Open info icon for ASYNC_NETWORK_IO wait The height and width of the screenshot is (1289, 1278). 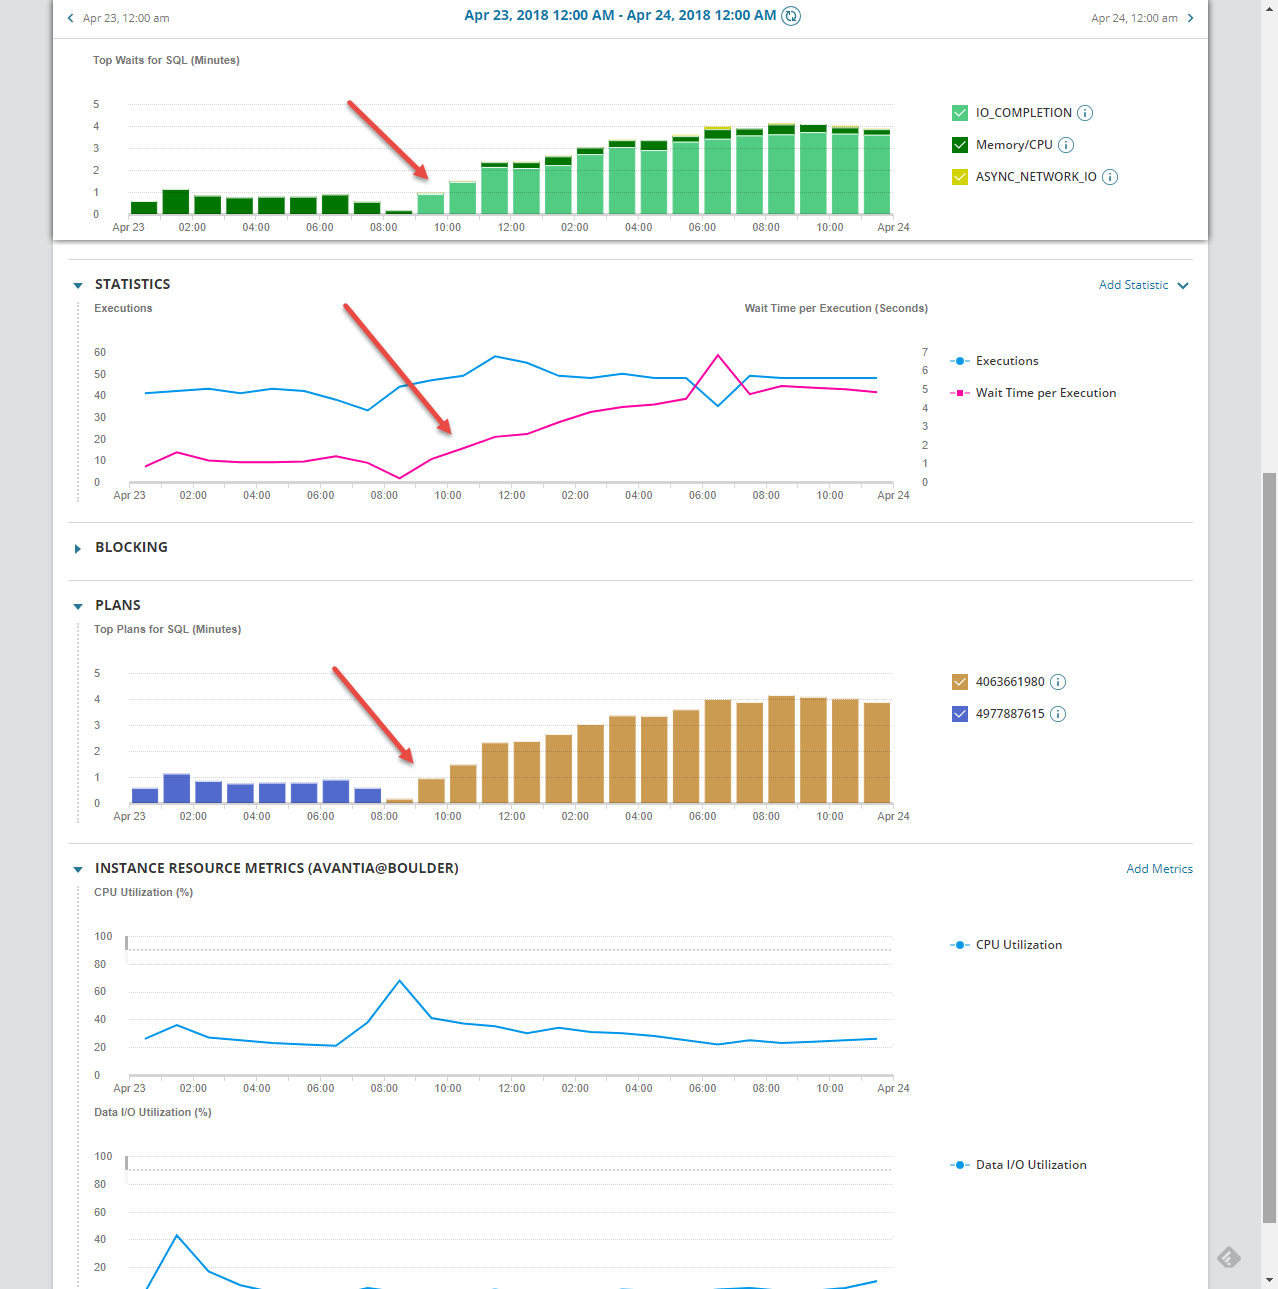[1110, 177]
